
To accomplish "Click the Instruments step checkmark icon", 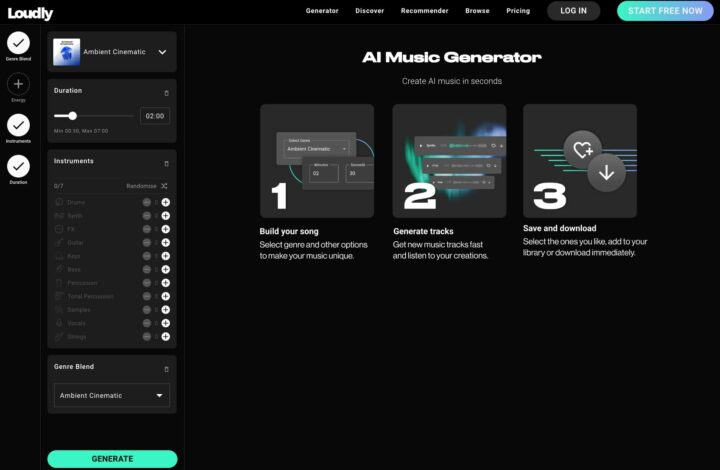I will (x=18, y=125).
